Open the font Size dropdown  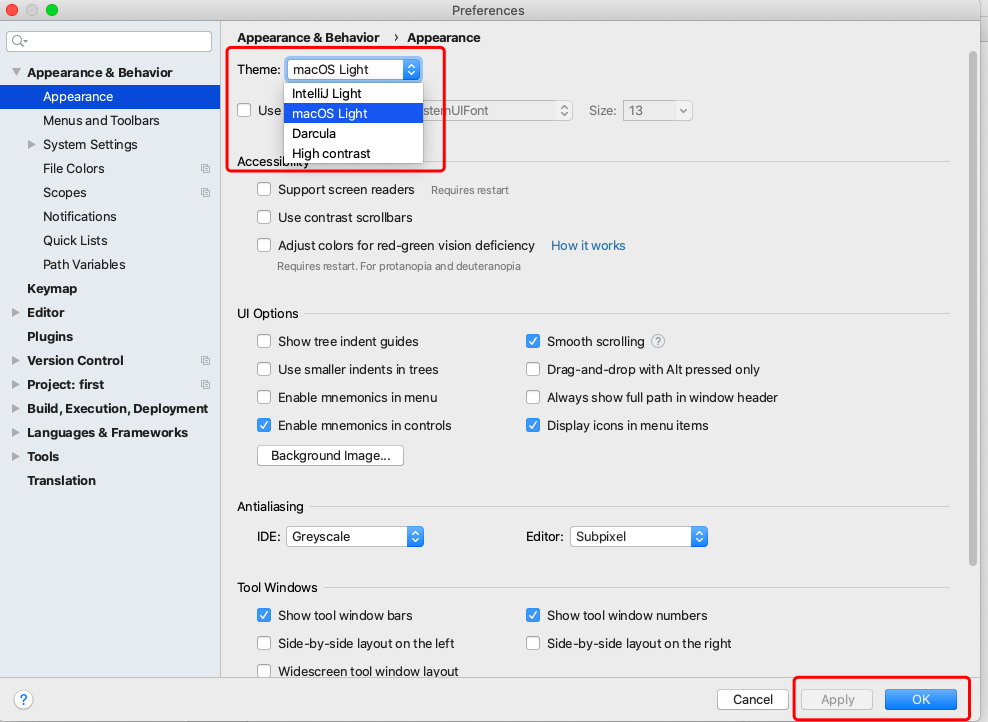click(658, 111)
